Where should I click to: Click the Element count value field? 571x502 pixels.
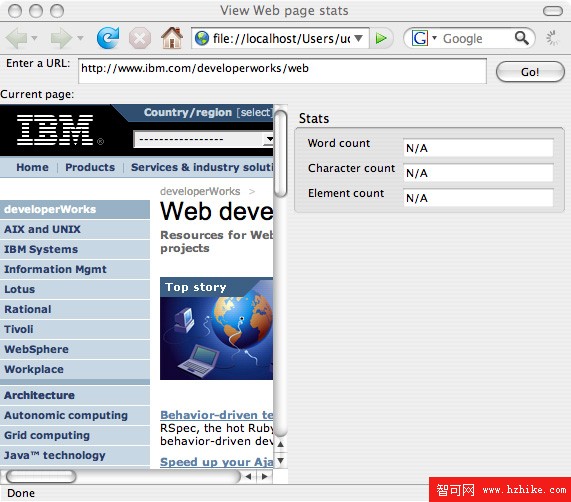[x=479, y=198]
